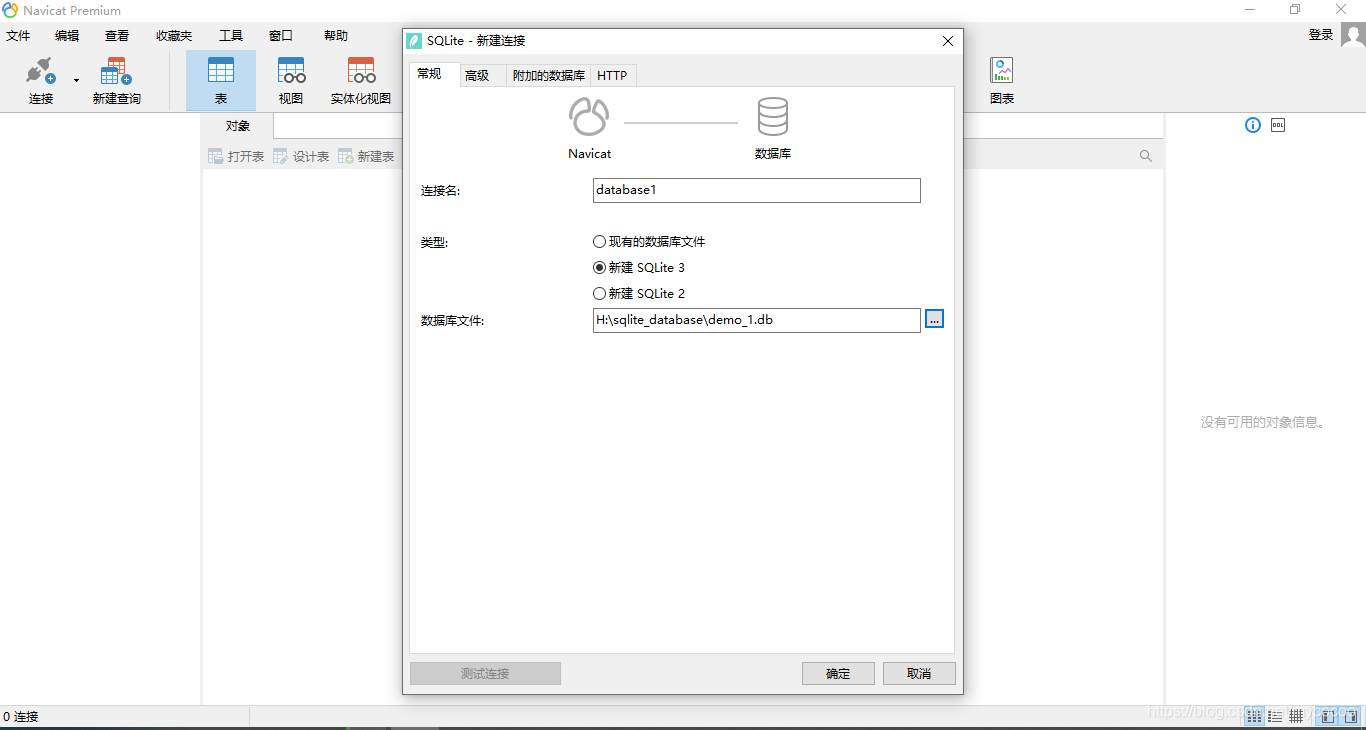Open the 工具 menu
The width and height of the screenshot is (1366, 730).
tap(231, 35)
